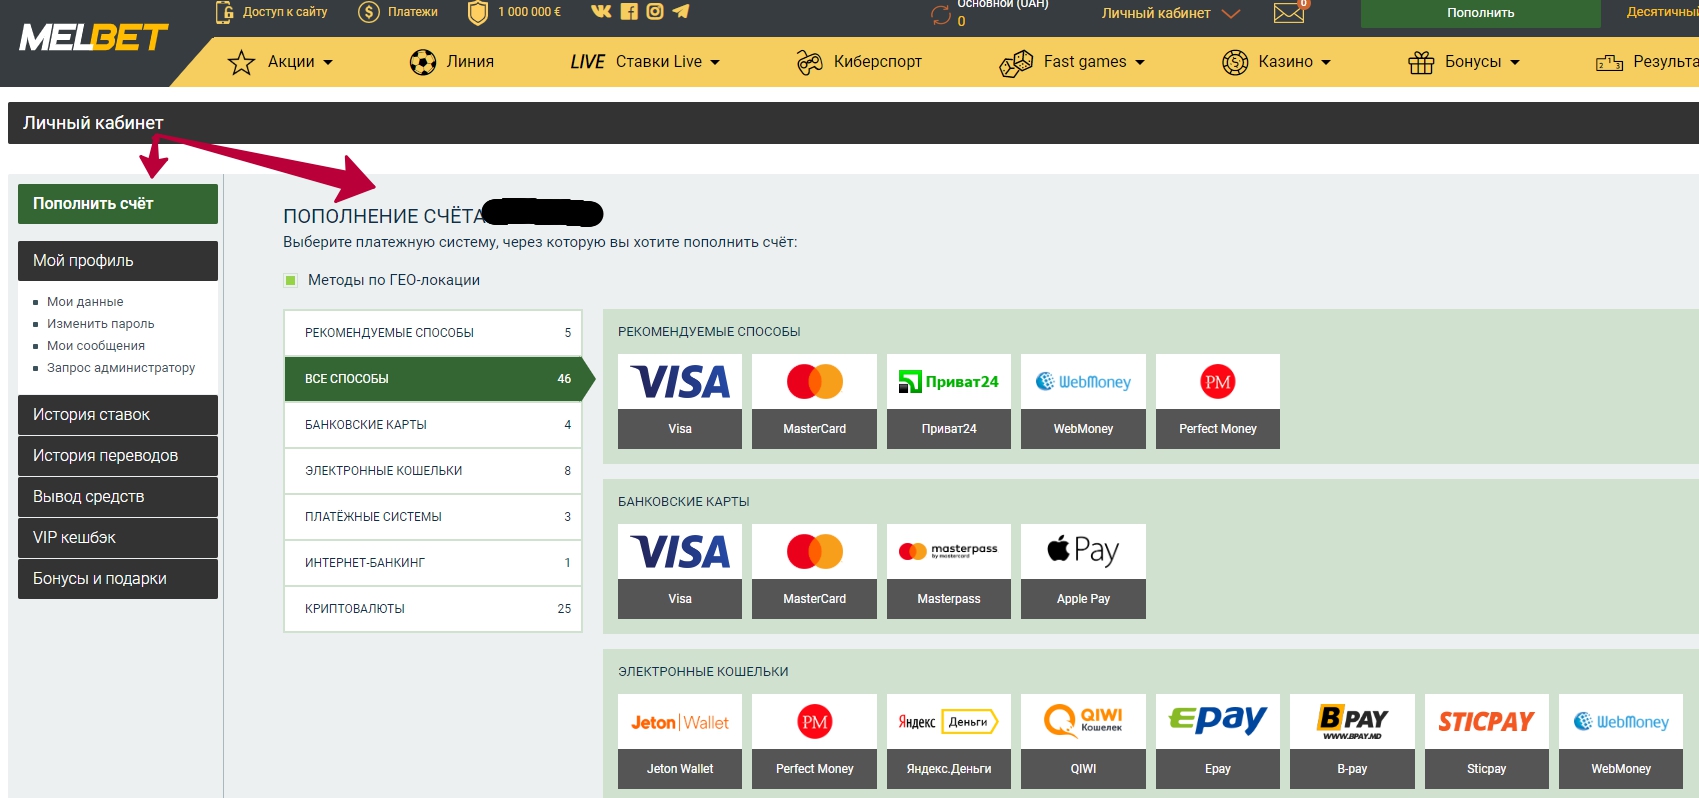Screen dimensions: 1699x798
Task: Open the Изменить пароль link
Action: (x=101, y=324)
